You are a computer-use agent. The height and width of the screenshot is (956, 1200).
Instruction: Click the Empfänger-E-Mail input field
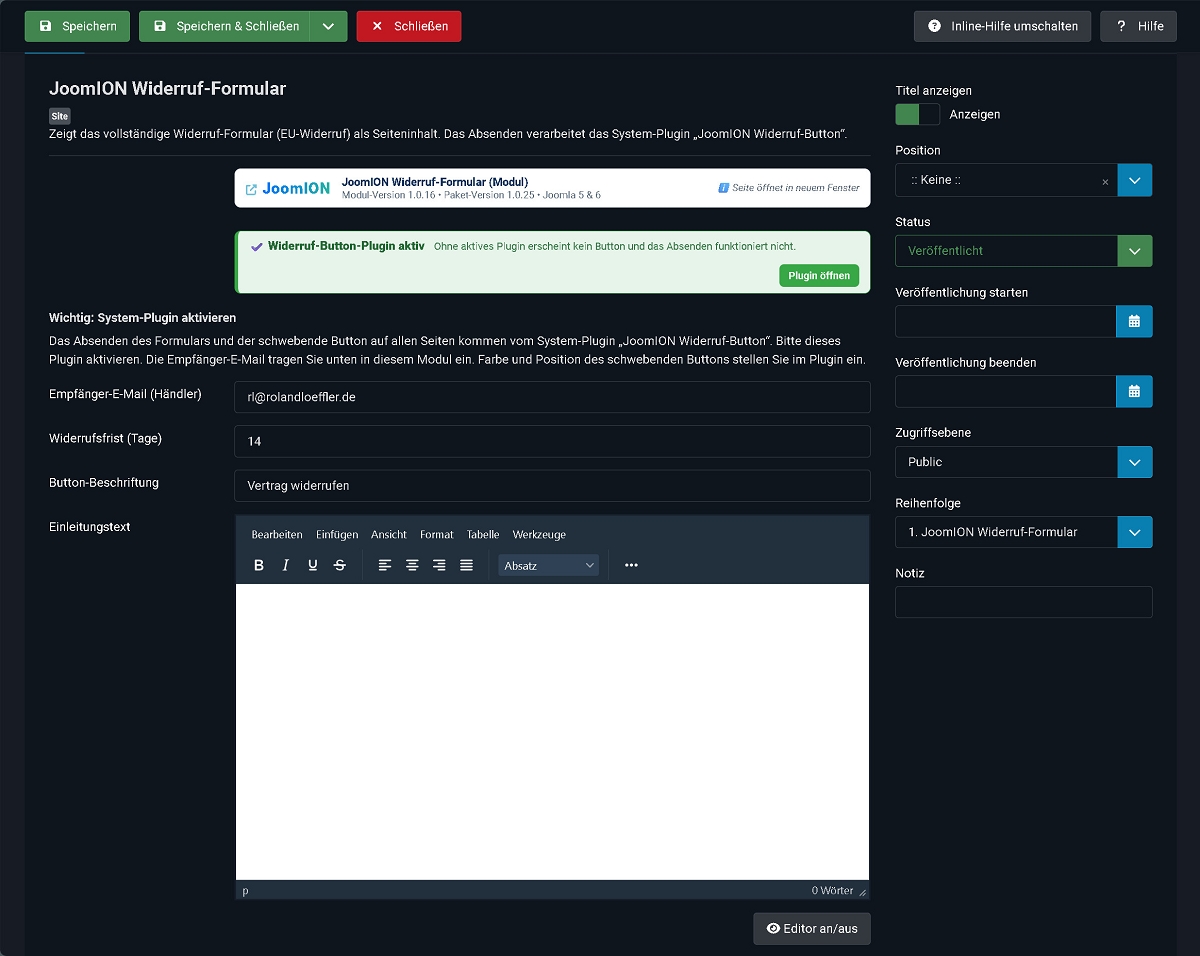[x=552, y=397]
